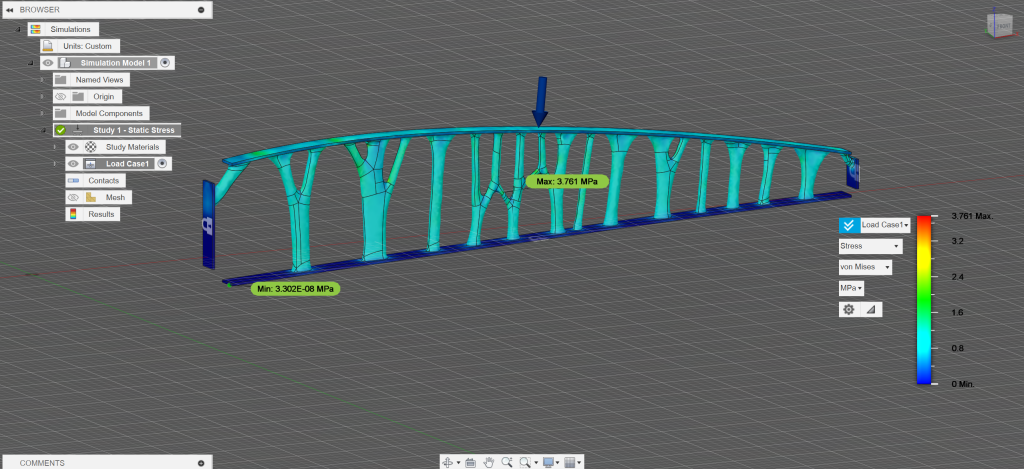
Task: Change units using the MPa dropdown
Action: point(852,288)
